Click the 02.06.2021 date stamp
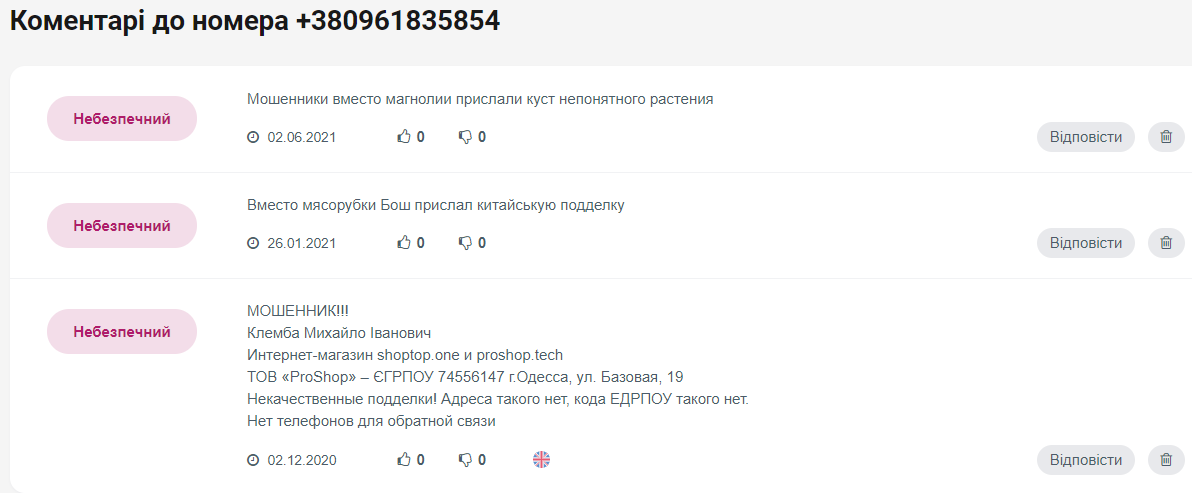 point(301,137)
